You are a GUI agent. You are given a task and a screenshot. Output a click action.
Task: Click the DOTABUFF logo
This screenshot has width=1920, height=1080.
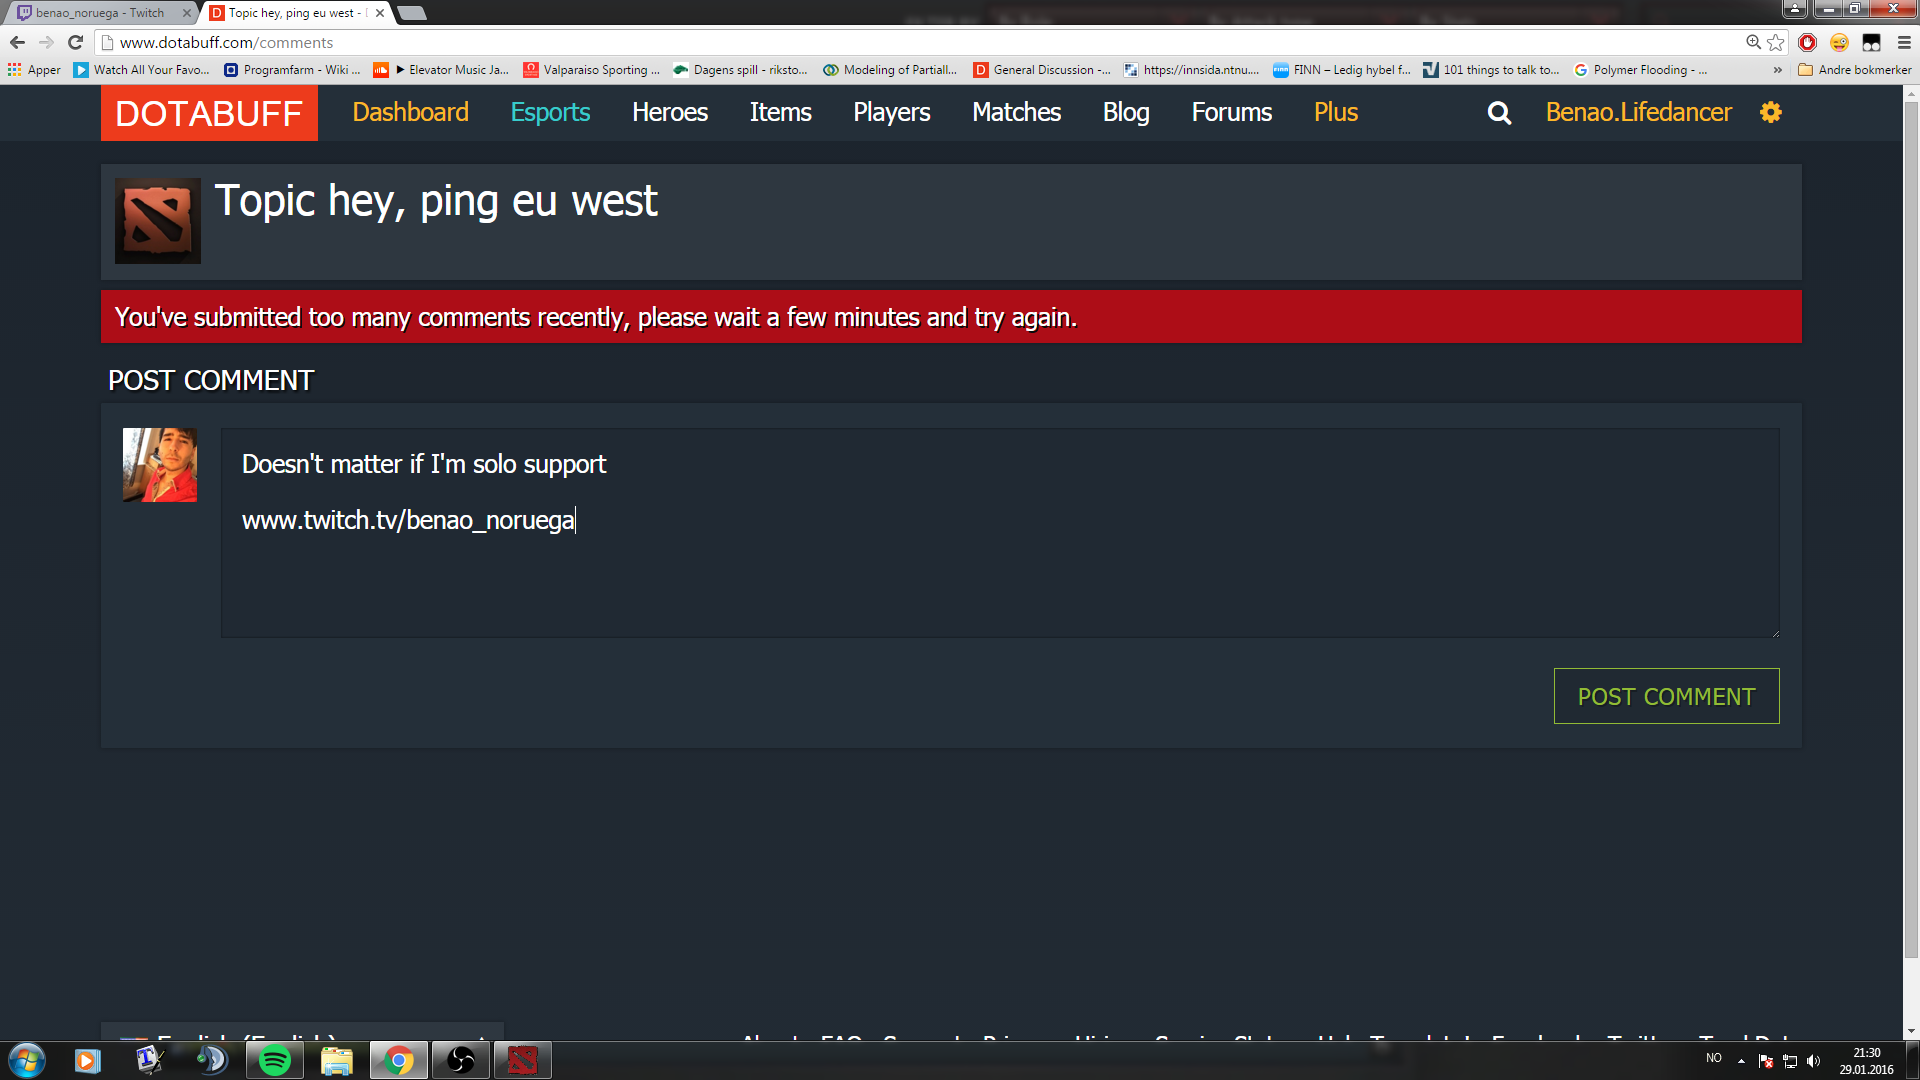[209, 113]
